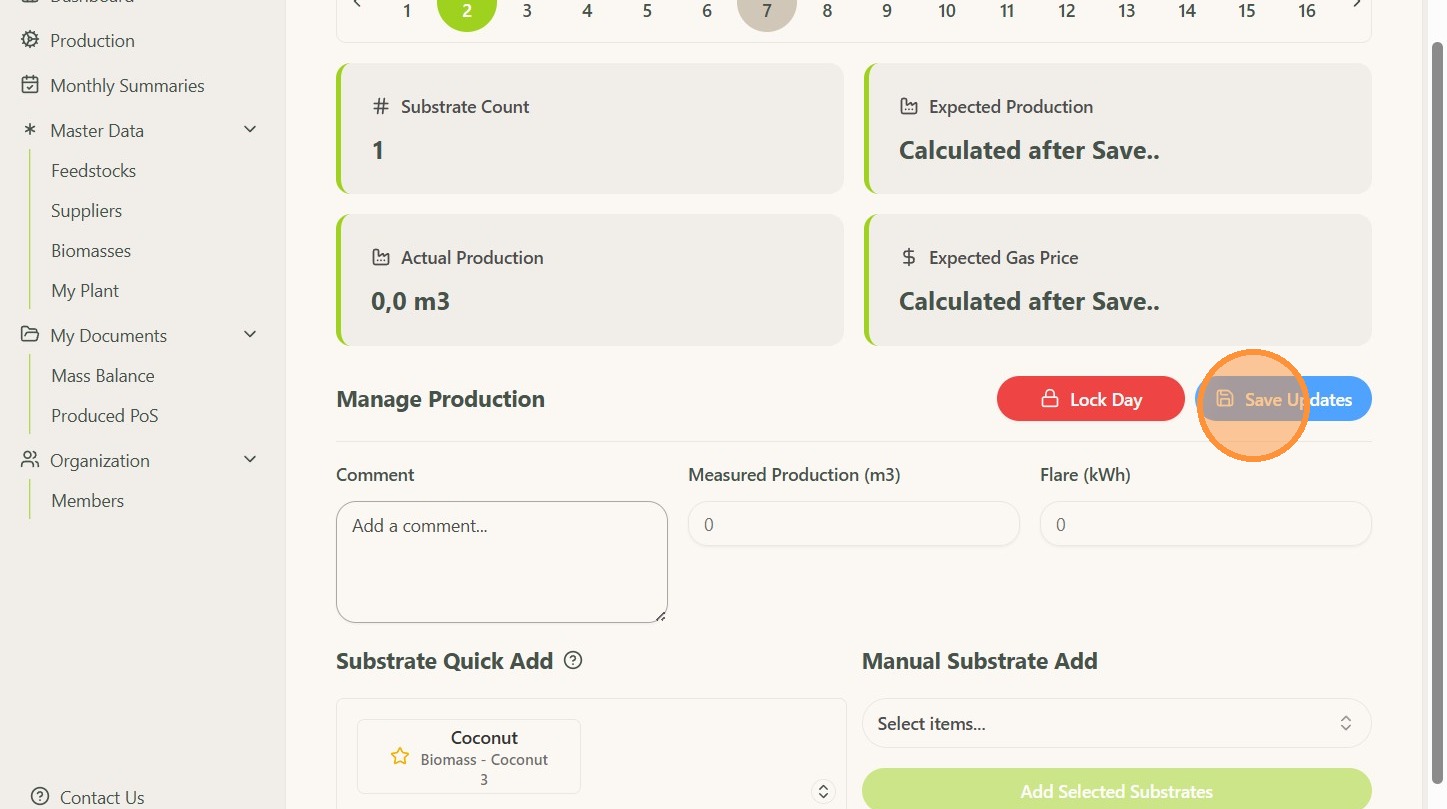Select day 12 in the day picker
This screenshot has height=809, width=1447.
1067,11
